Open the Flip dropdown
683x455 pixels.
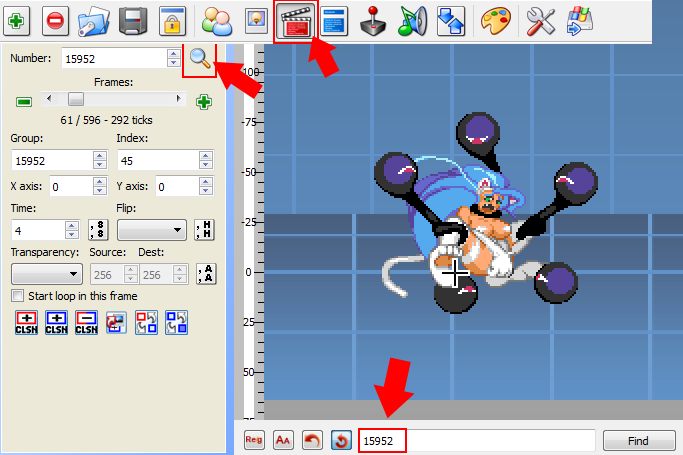click(x=151, y=230)
